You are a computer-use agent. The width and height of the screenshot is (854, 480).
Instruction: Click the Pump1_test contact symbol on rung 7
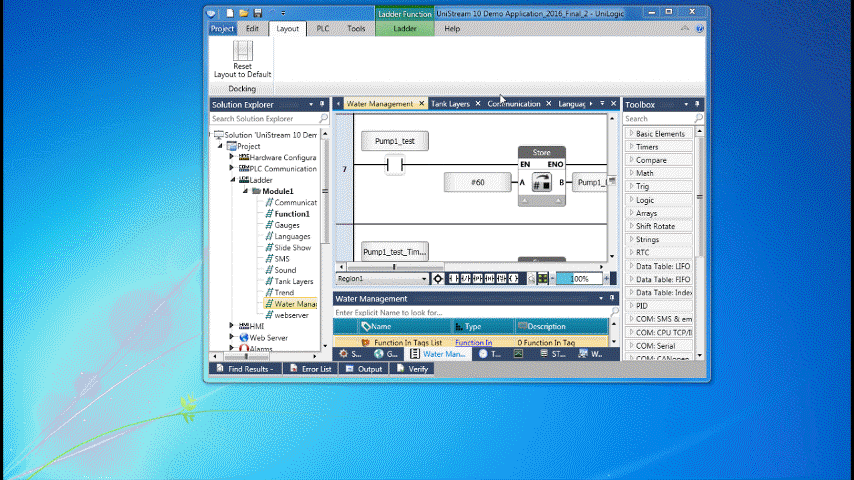pos(394,165)
